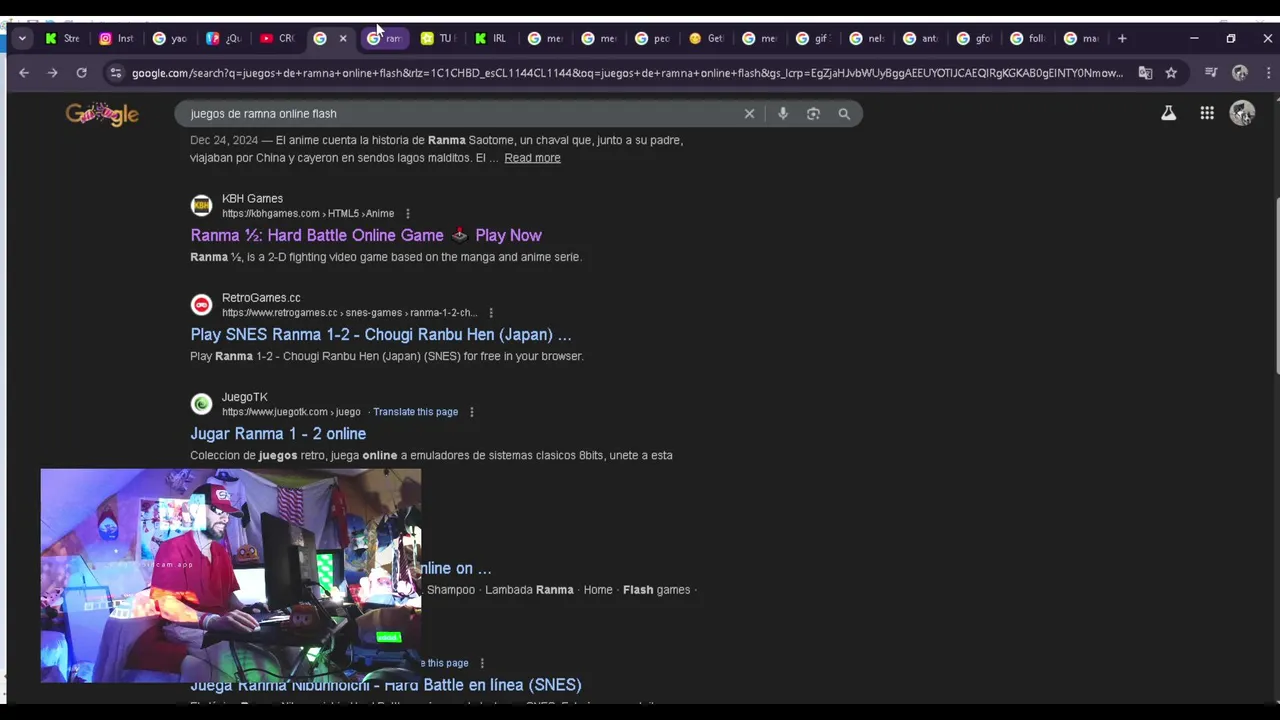Viewport: 1280px width, 720px height.
Task: Switch to the 'yao' Google tab
Action: pos(169,38)
